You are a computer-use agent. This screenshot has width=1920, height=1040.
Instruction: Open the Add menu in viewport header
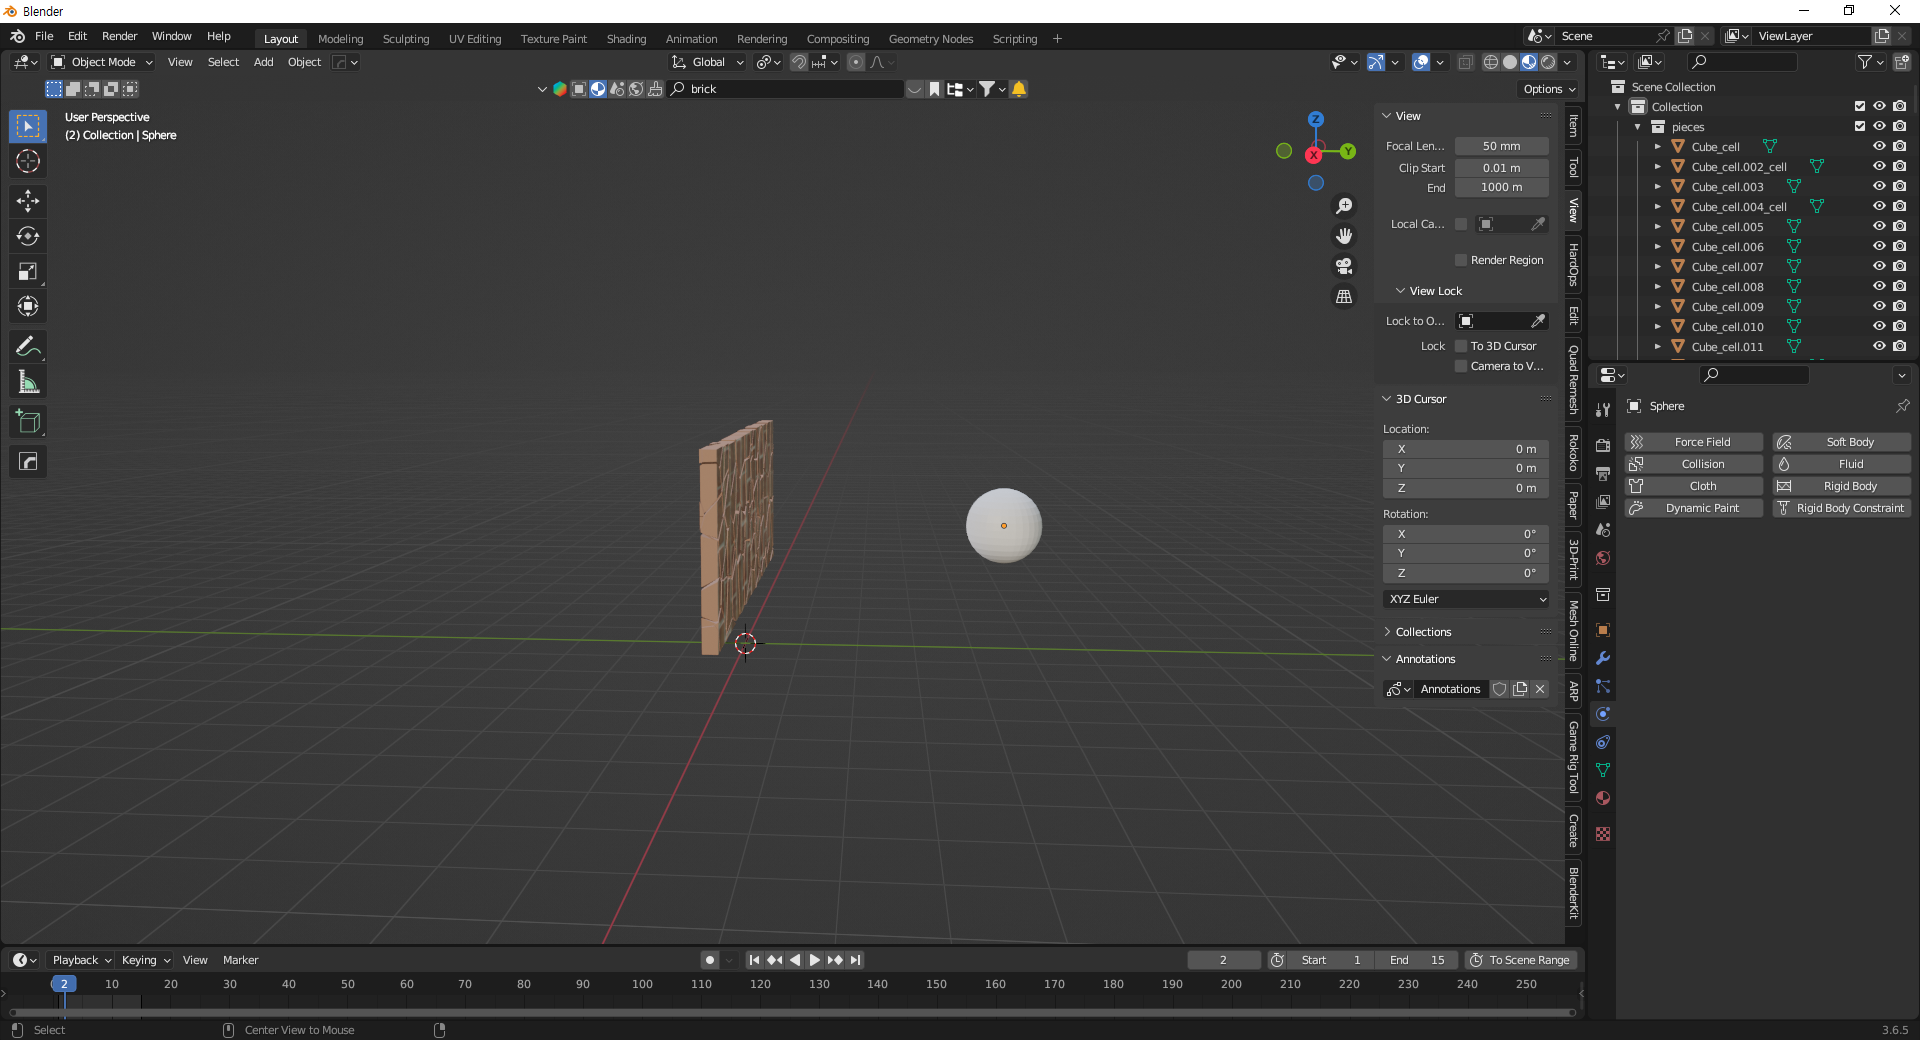[263, 62]
